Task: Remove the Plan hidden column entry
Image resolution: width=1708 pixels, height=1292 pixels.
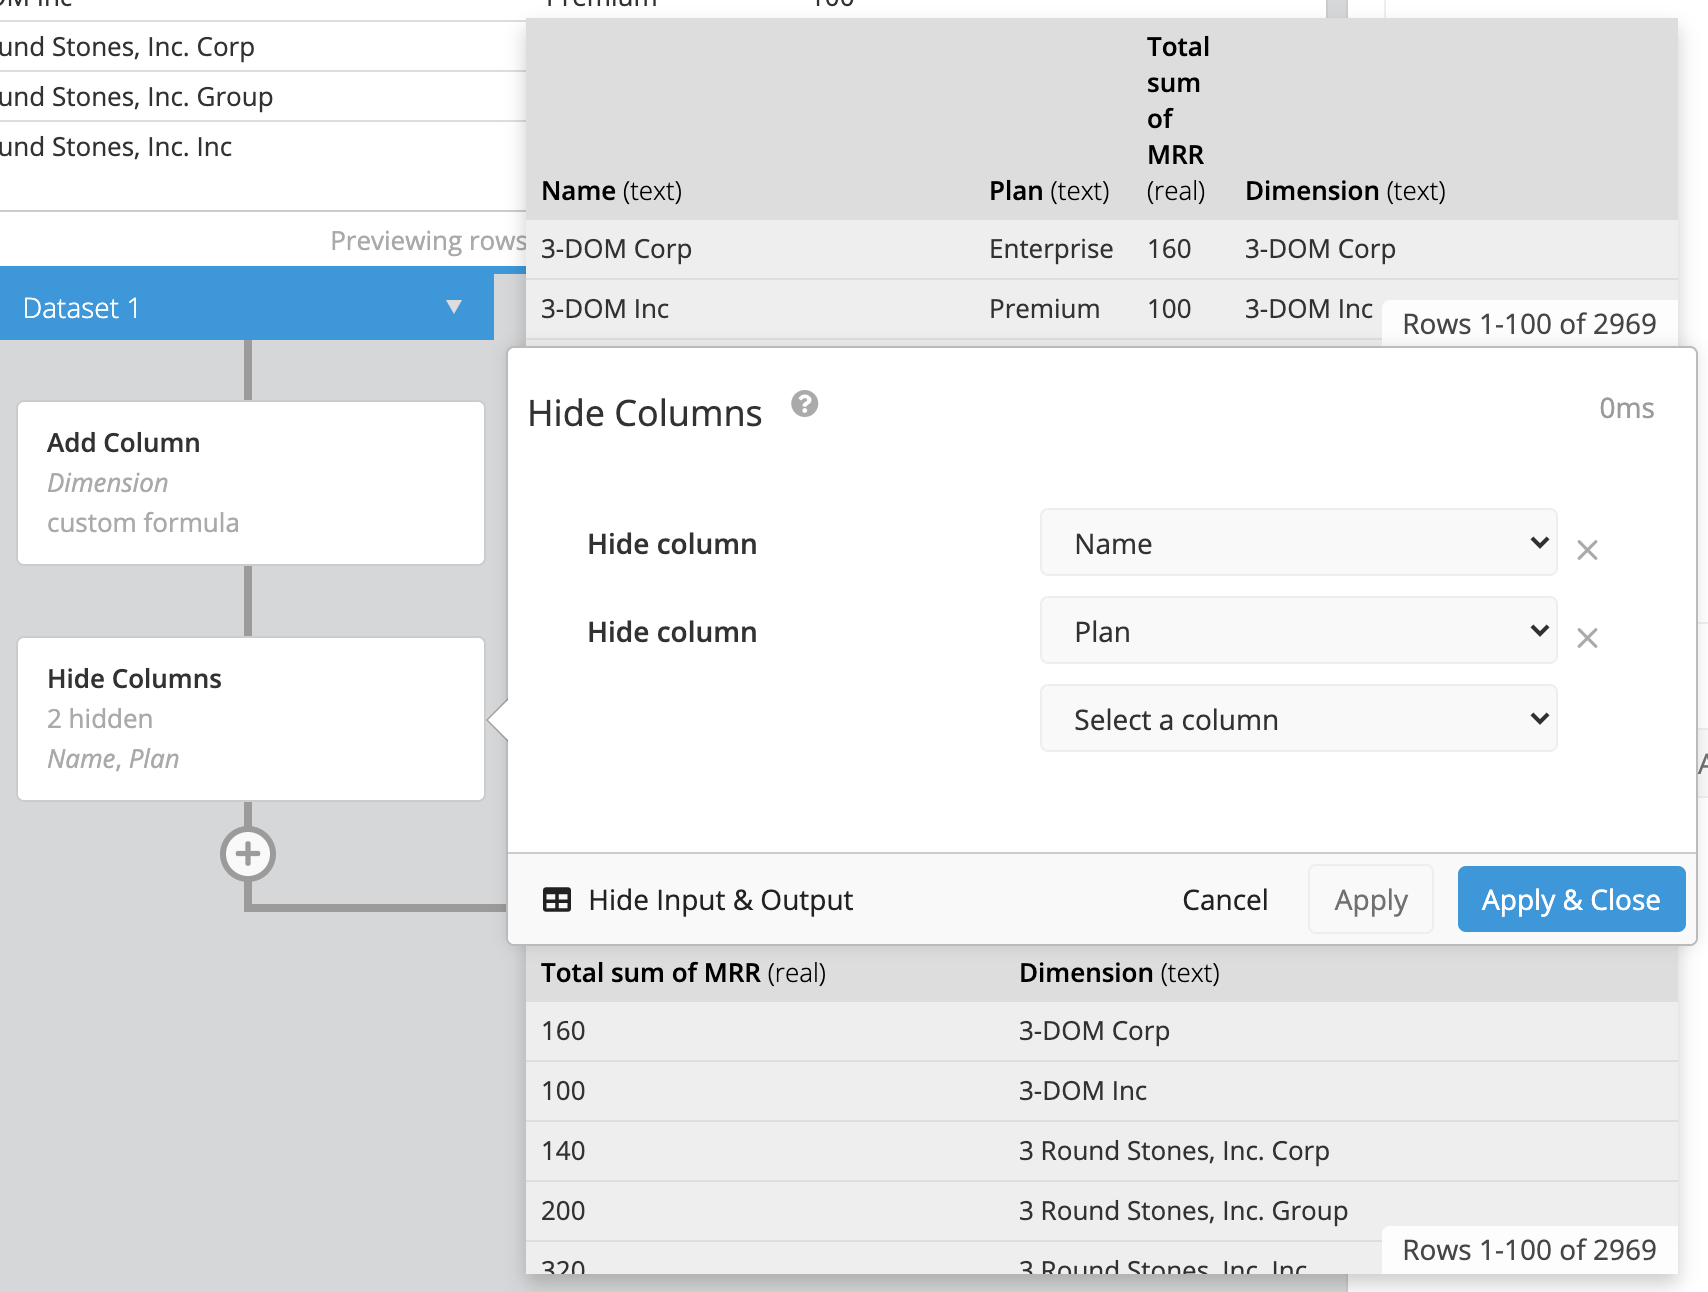Action: [x=1587, y=638]
